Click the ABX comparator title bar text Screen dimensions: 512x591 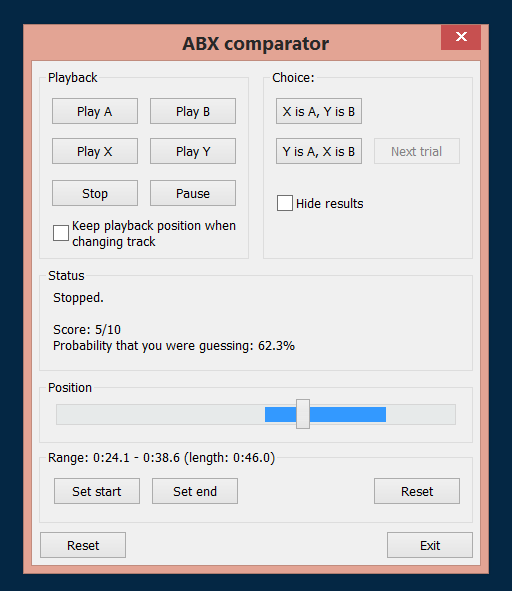[x=256, y=44]
